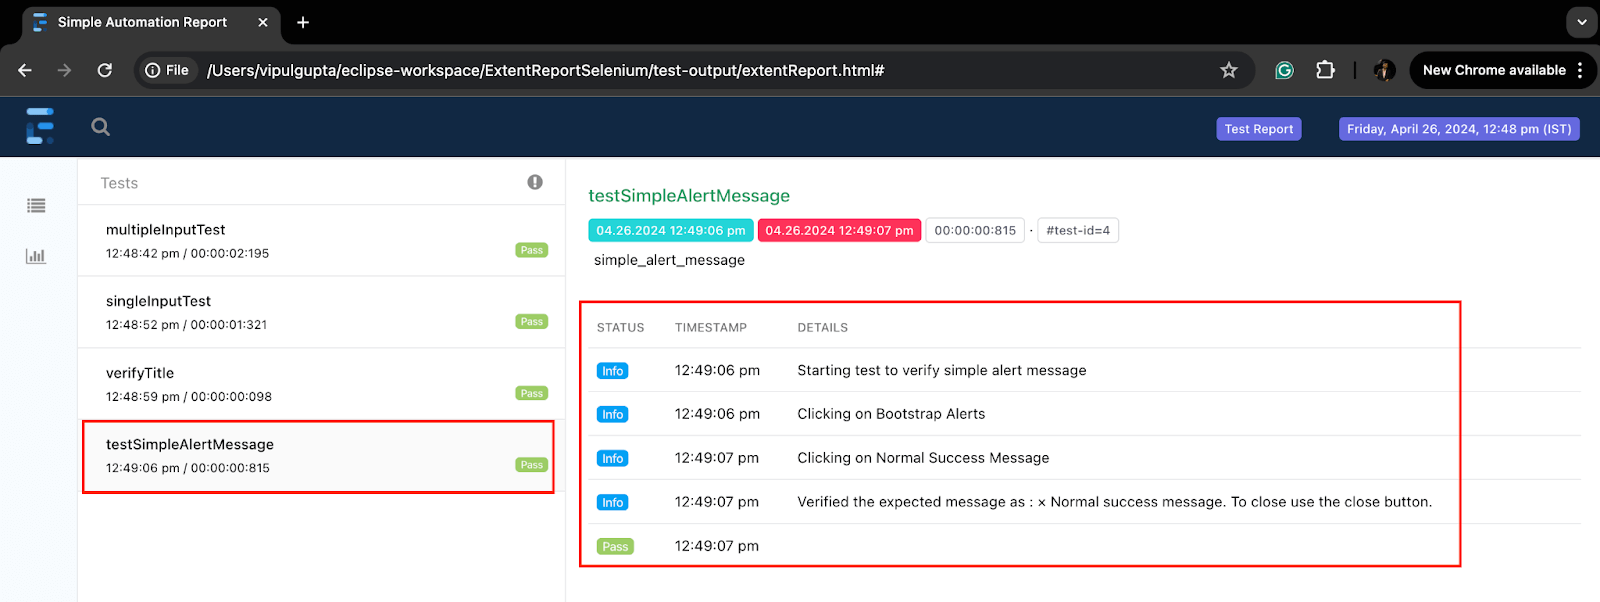Image resolution: width=1600 pixels, height=602 pixels.
Task: Click the DETAILS column header
Action: [x=822, y=327]
